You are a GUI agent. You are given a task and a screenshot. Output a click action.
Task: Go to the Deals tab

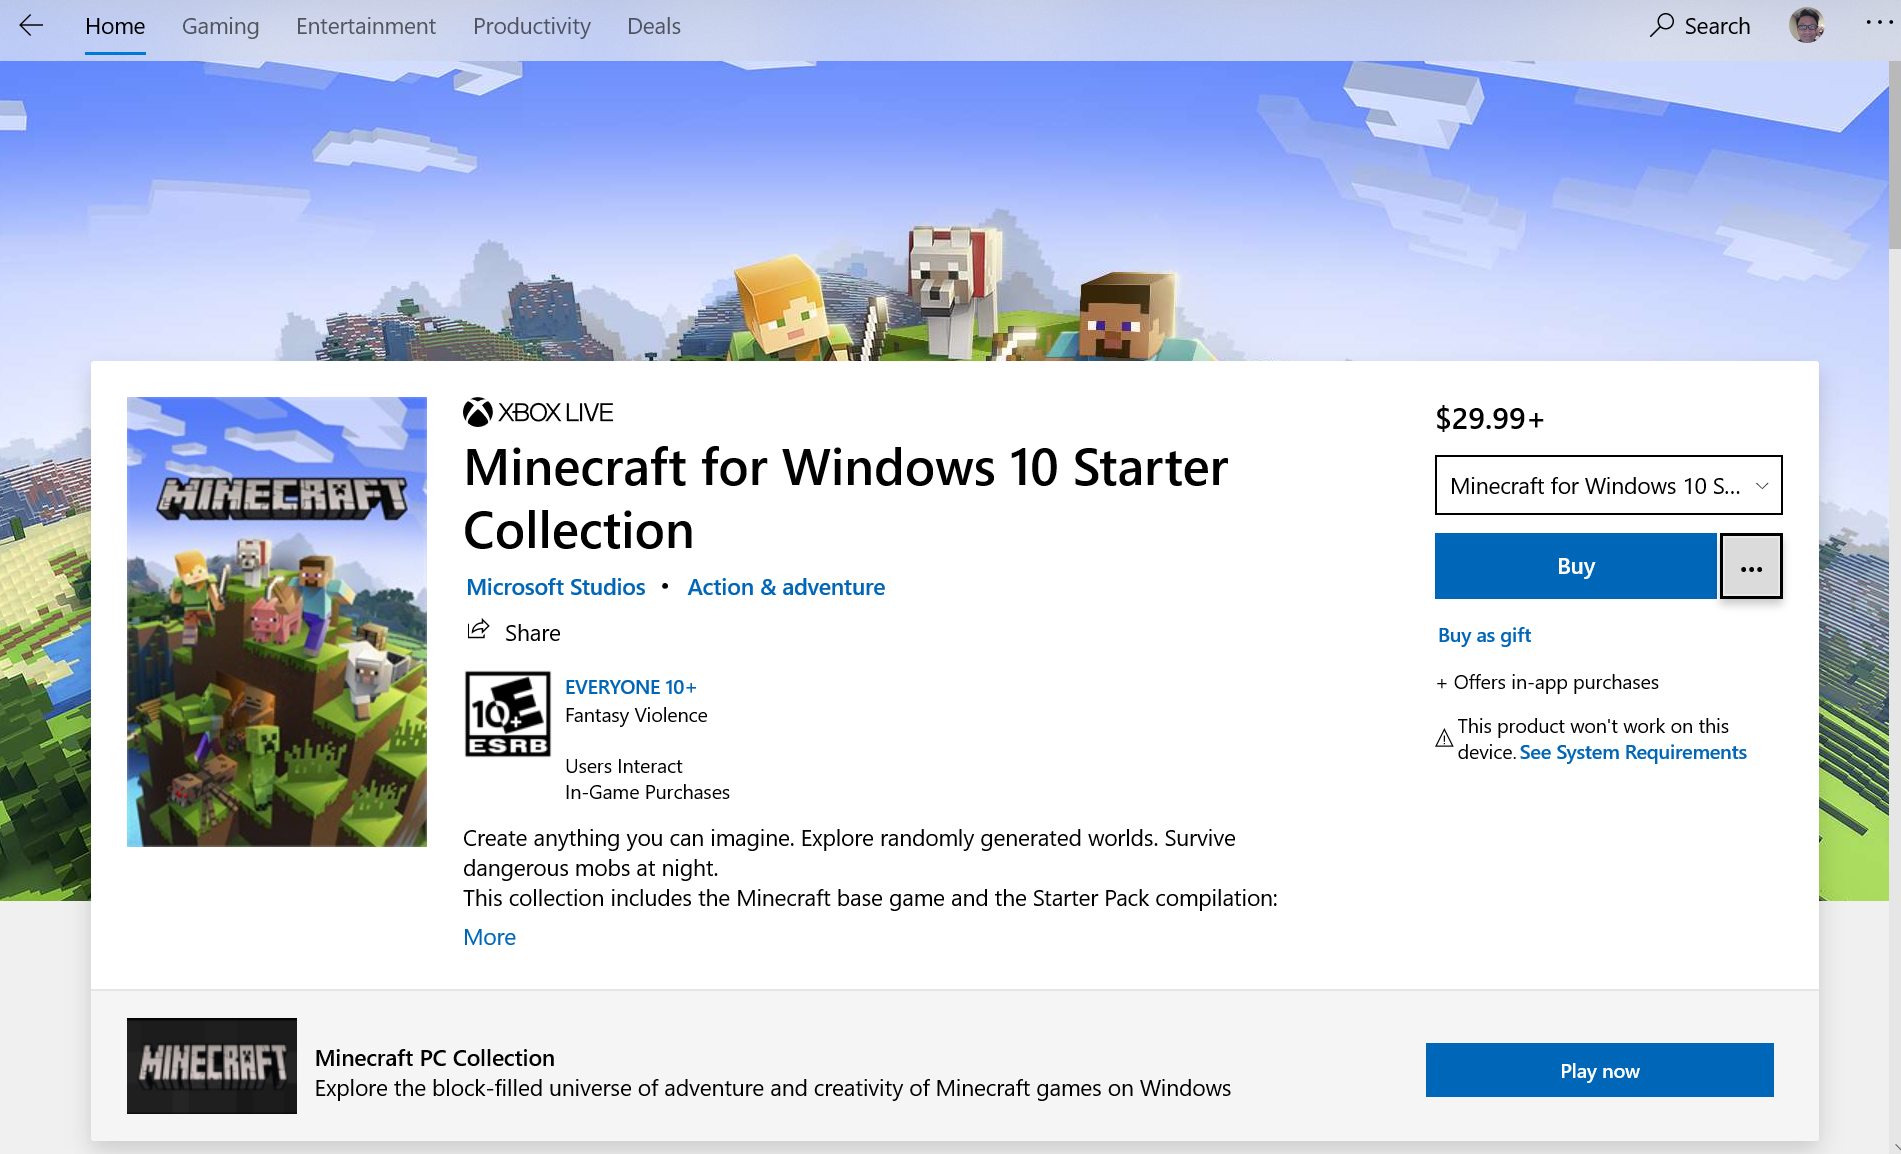[x=654, y=26]
